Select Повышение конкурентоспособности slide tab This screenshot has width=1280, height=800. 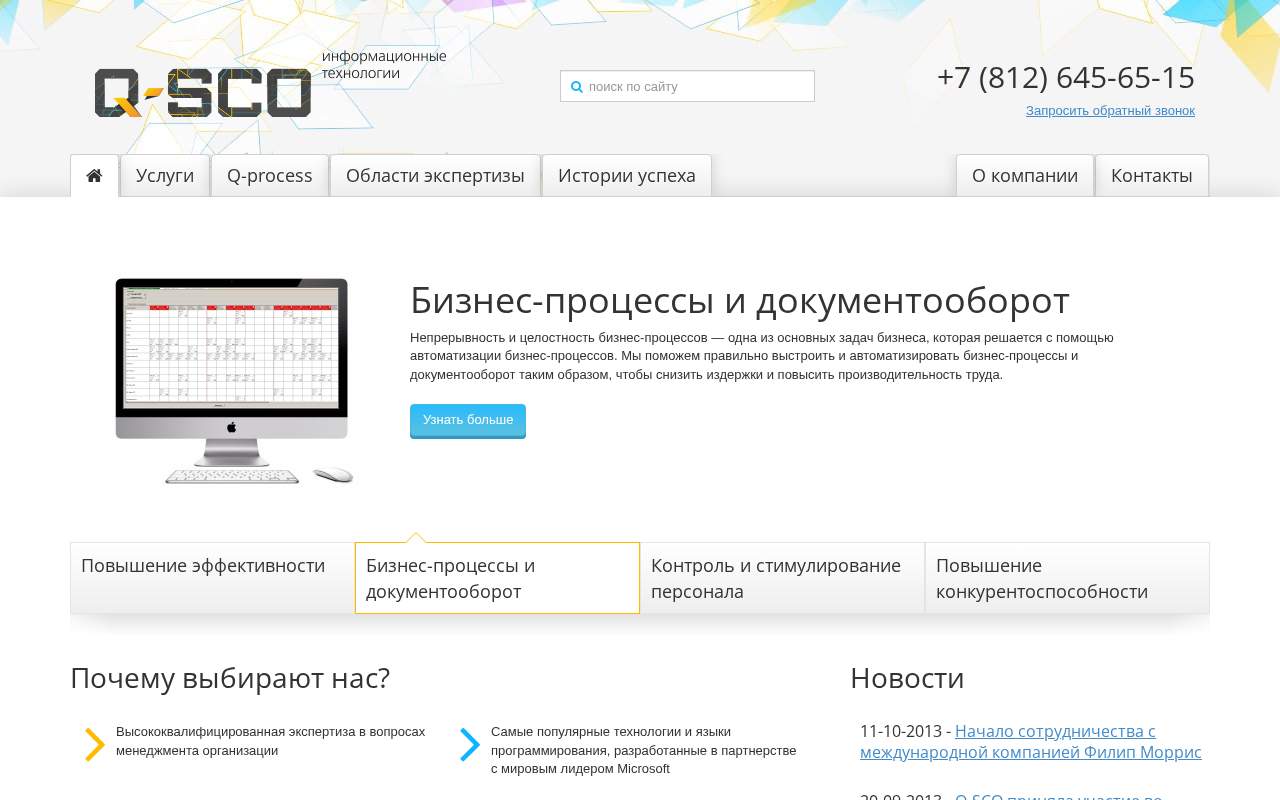coord(1067,578)
